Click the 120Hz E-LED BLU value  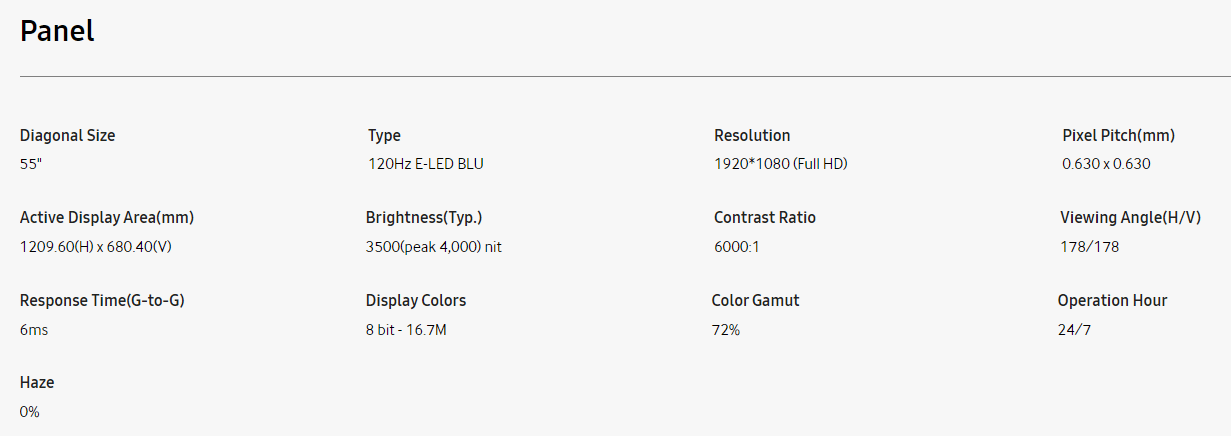pos(425,164)
